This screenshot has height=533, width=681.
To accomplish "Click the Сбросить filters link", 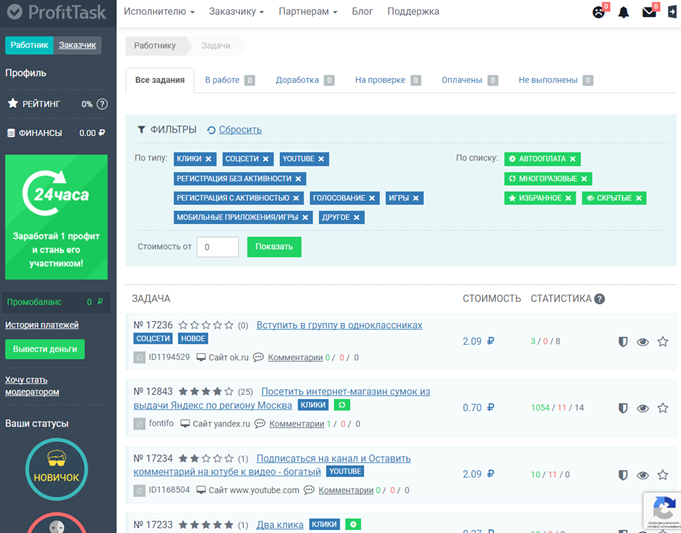I will click(240, 130).
